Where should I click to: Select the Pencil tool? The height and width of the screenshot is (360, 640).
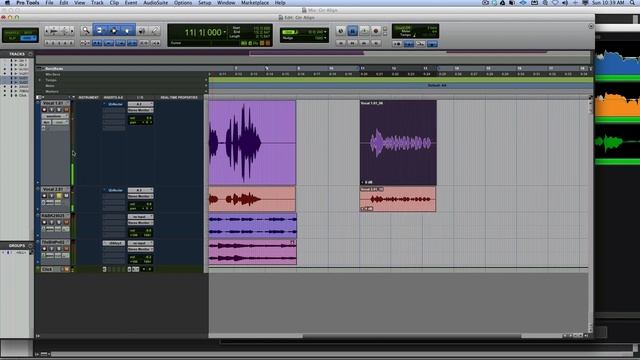(155, 31)
